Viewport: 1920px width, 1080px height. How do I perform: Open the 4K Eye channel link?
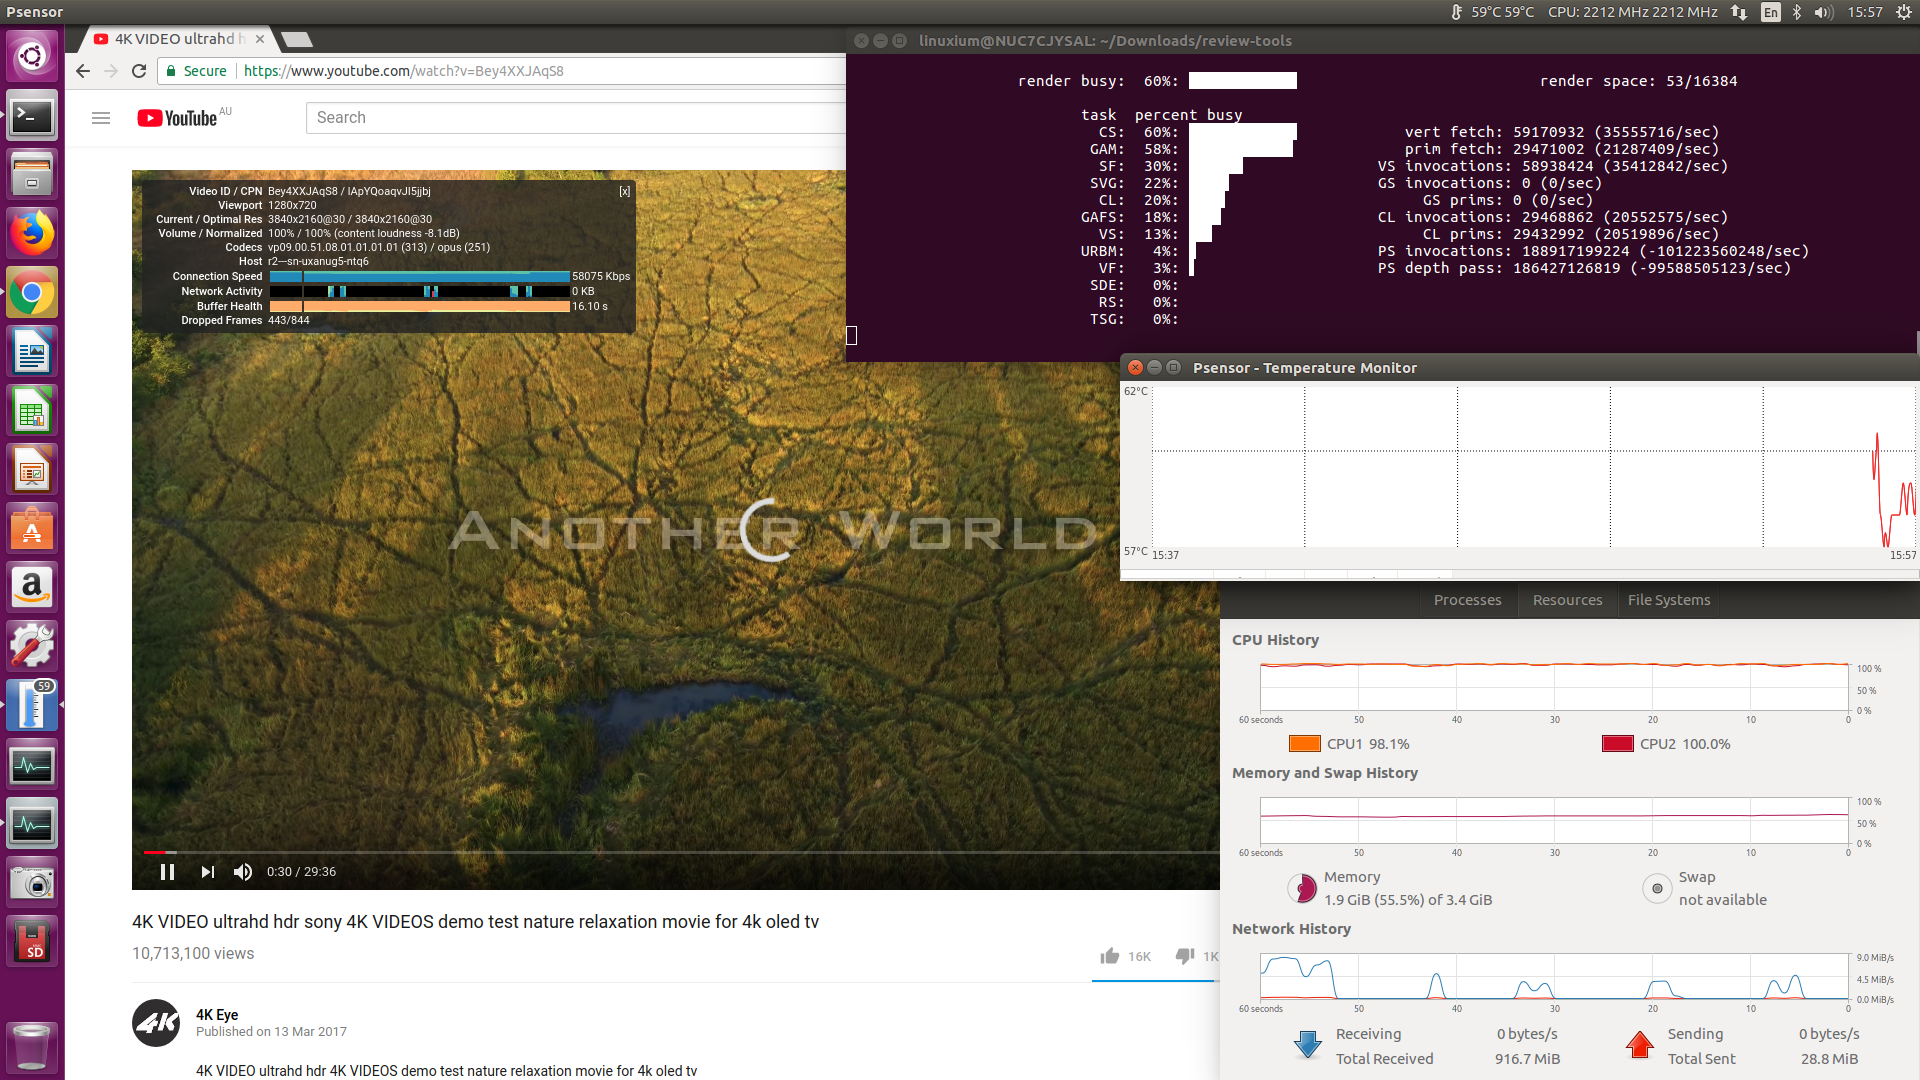click(217, 1014)
